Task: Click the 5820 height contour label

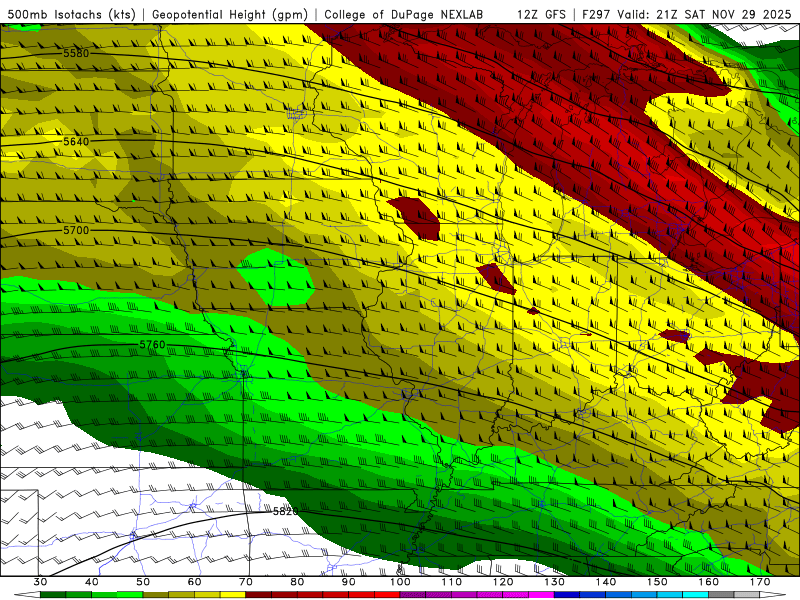Action: point(286,511)
